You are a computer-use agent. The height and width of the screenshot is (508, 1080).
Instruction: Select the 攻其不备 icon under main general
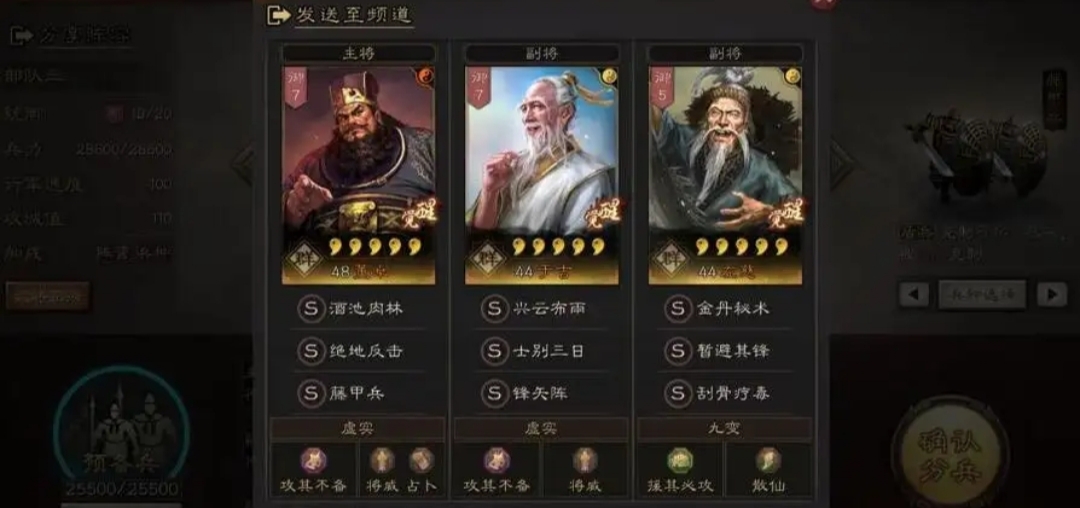pyautogui.click(x=313, y=461)
